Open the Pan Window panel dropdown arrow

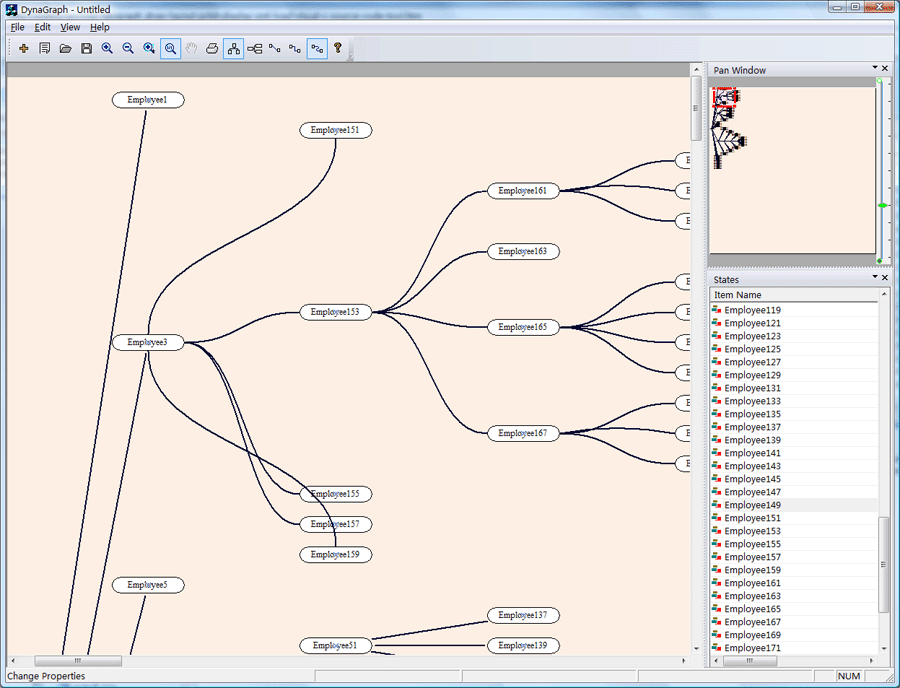click(x=873, y=69)
